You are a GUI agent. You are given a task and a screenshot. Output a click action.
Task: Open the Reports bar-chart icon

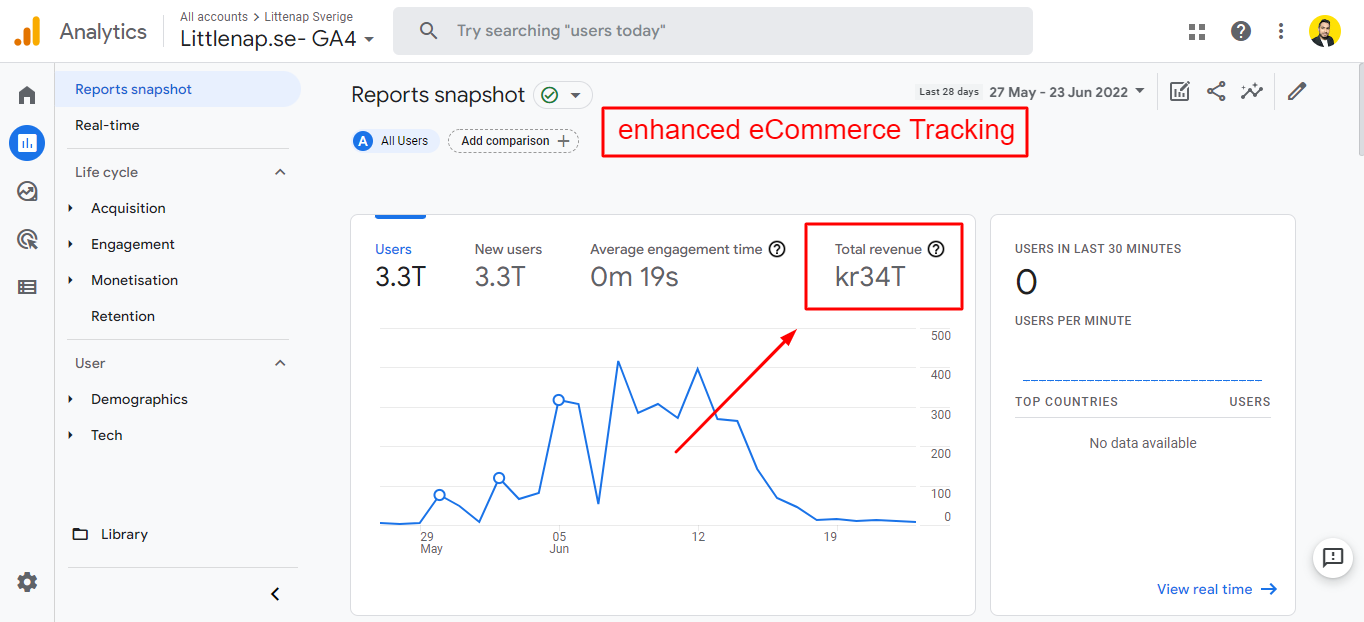[x=27, y=143]
